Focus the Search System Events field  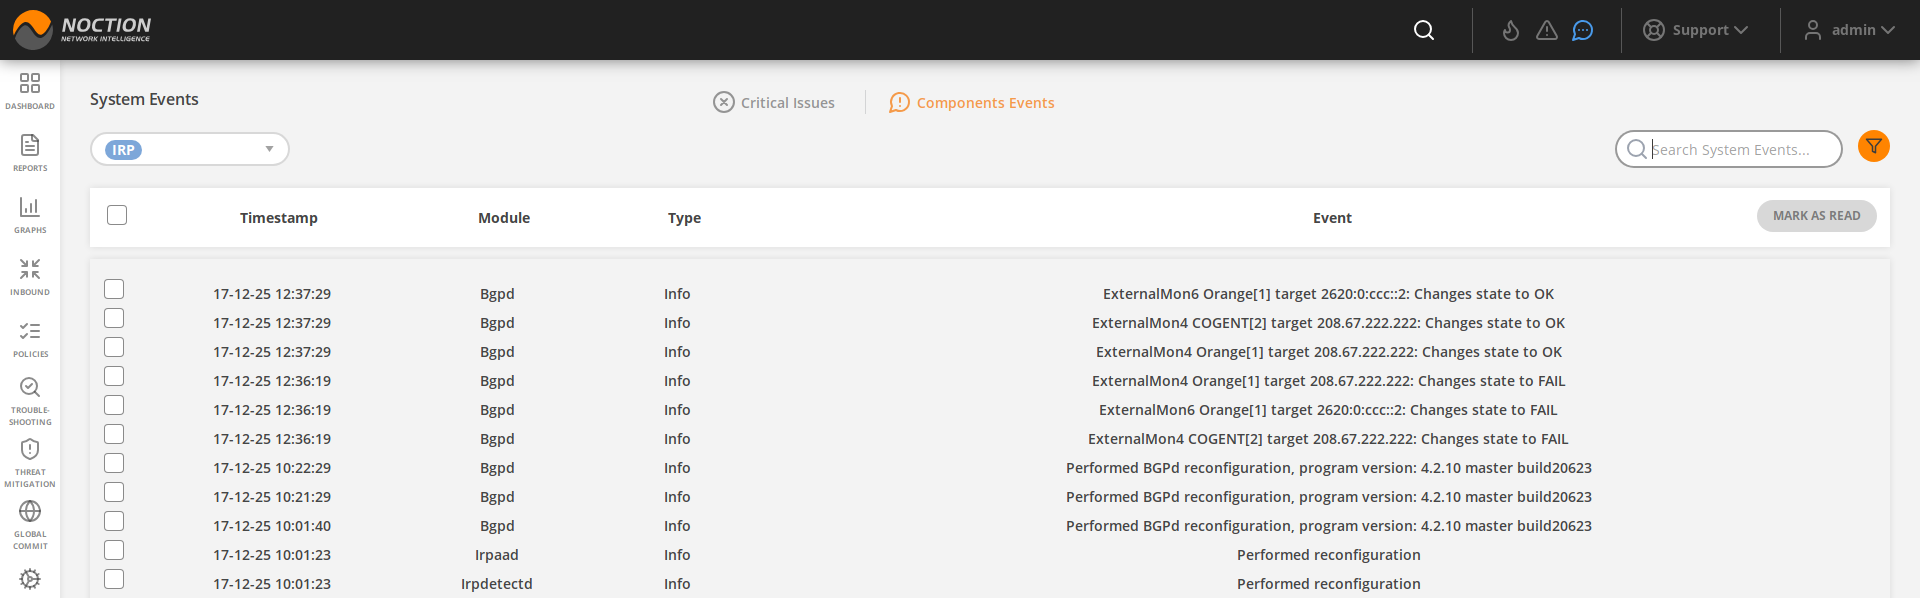(1738, 149)
